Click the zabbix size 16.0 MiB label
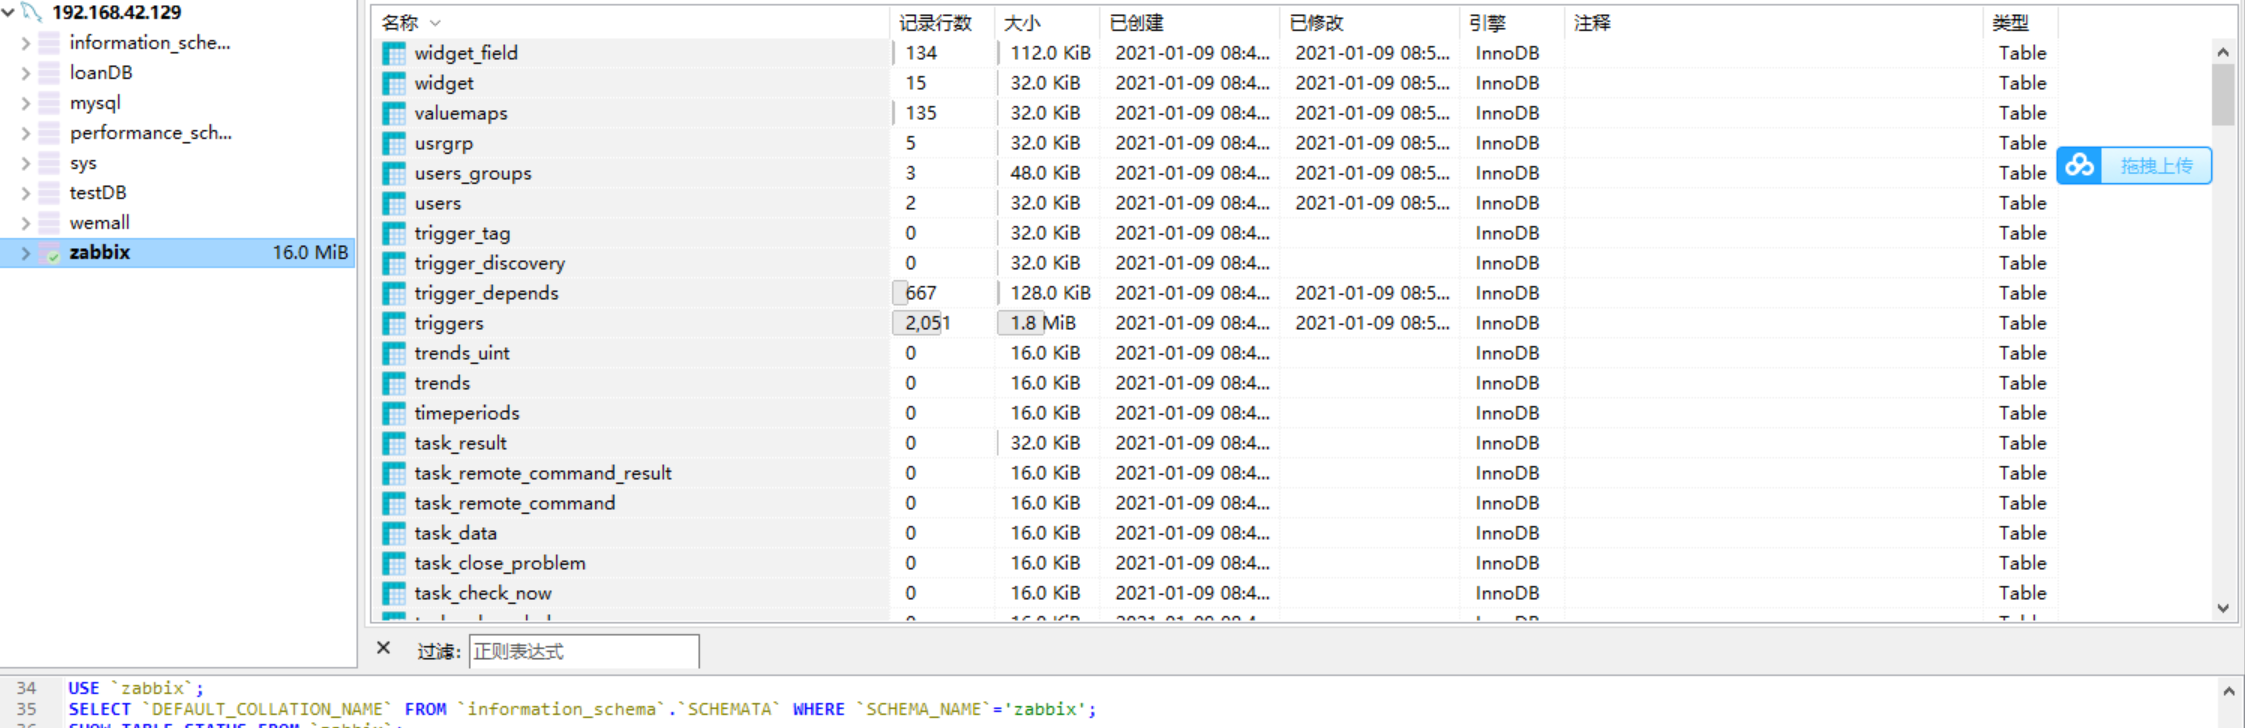Screen dimensions: 2245x728 [x=310, y=253]
